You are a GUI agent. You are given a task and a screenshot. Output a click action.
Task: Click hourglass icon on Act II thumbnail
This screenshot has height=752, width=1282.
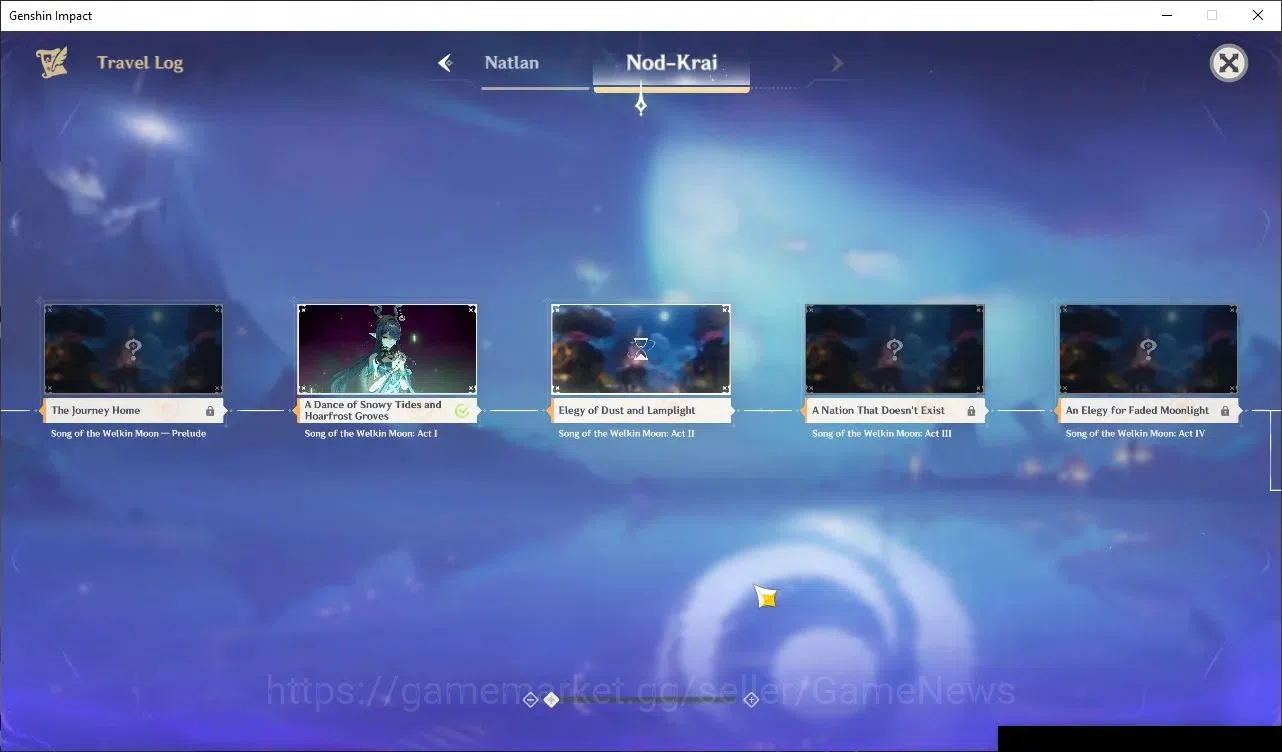click(641, 349)
